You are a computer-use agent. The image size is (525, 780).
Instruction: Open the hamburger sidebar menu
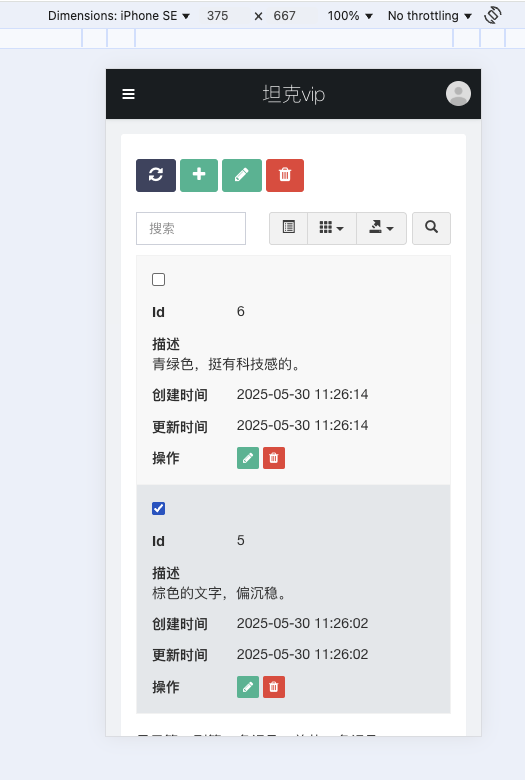(x=128, y=94)
